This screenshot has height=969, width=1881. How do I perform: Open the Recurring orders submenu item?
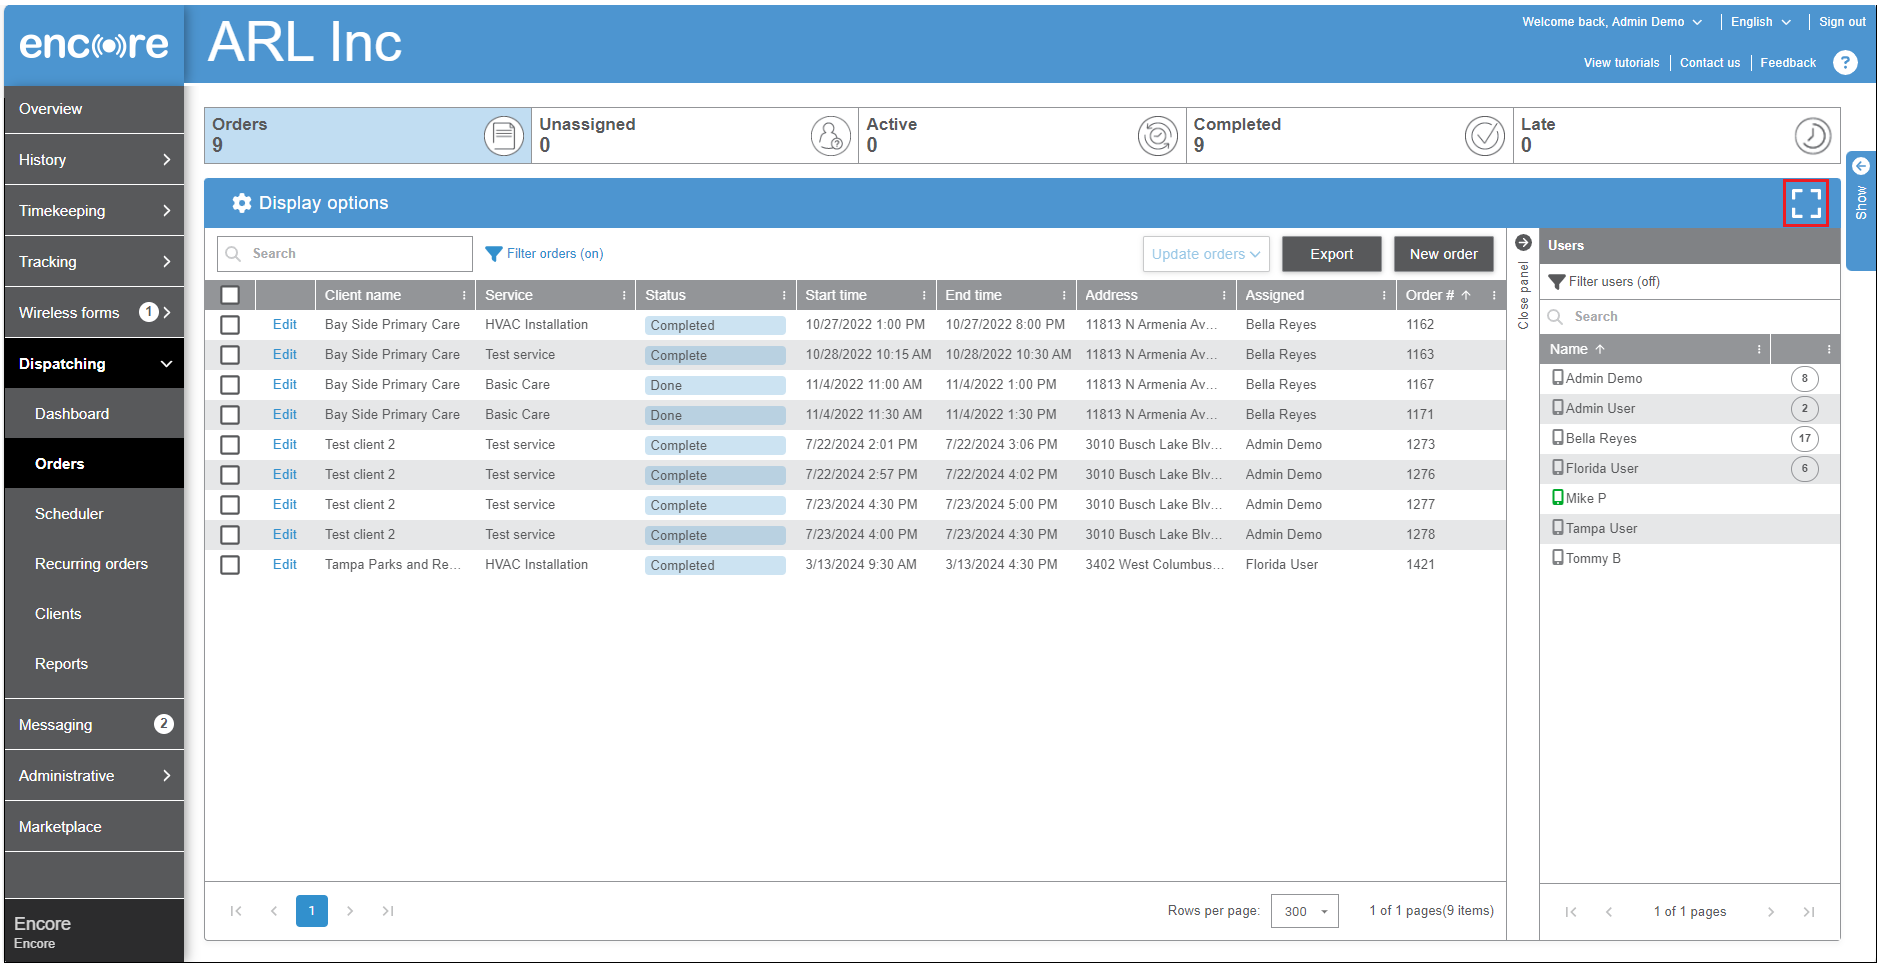94,564
